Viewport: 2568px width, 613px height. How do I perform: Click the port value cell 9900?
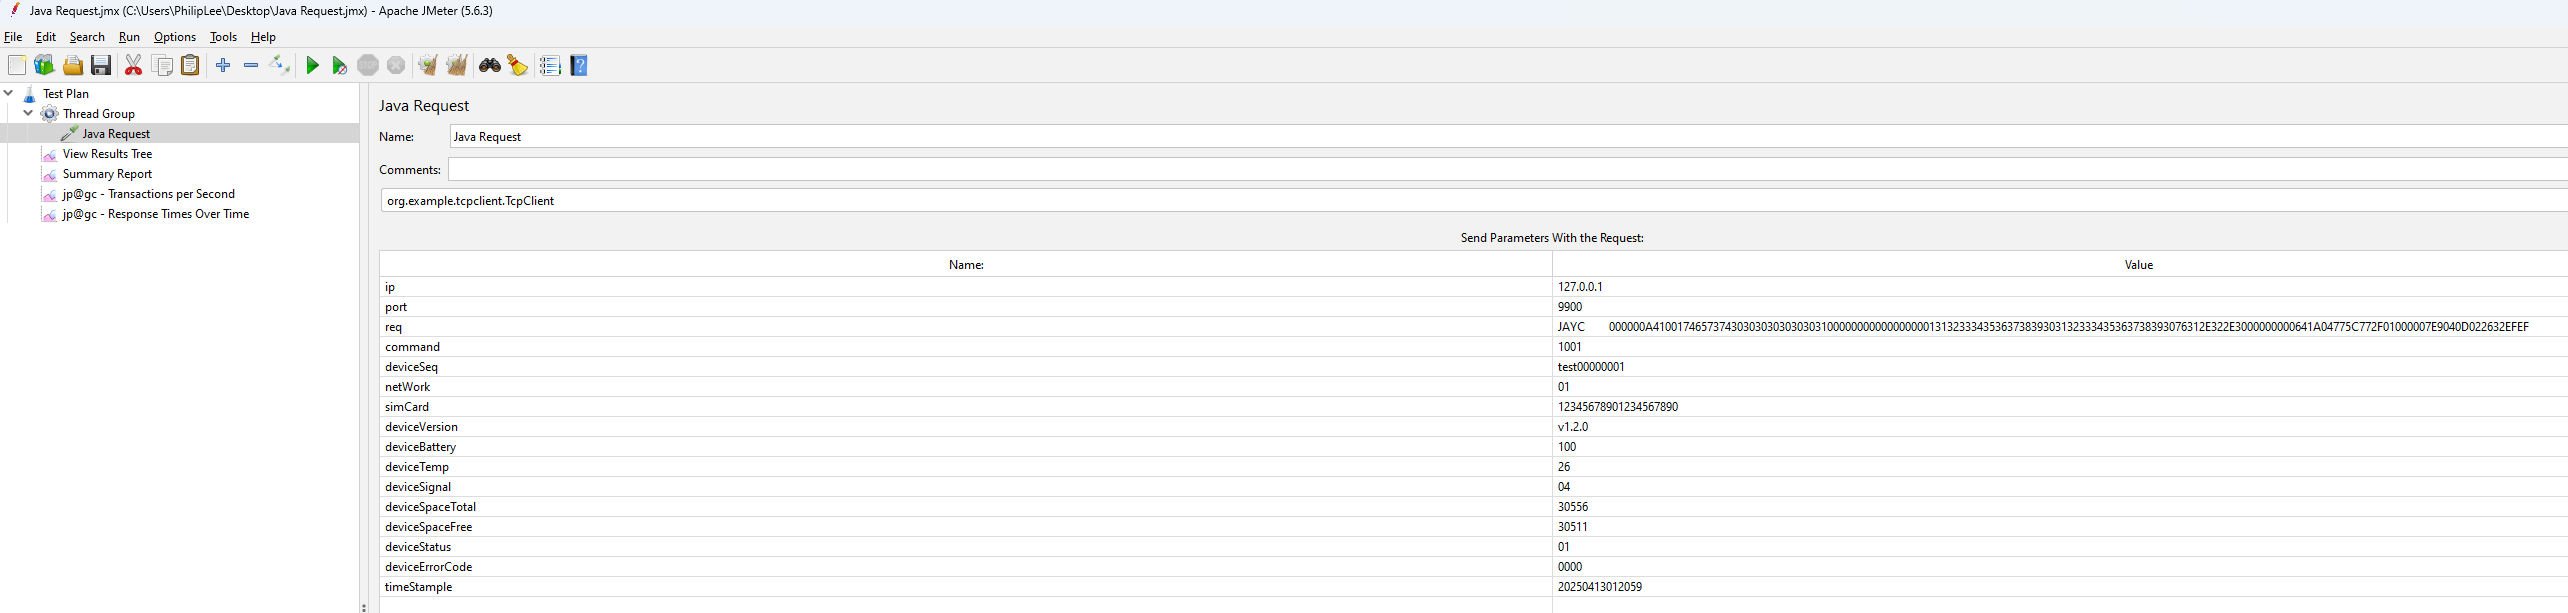point(1570,307)
